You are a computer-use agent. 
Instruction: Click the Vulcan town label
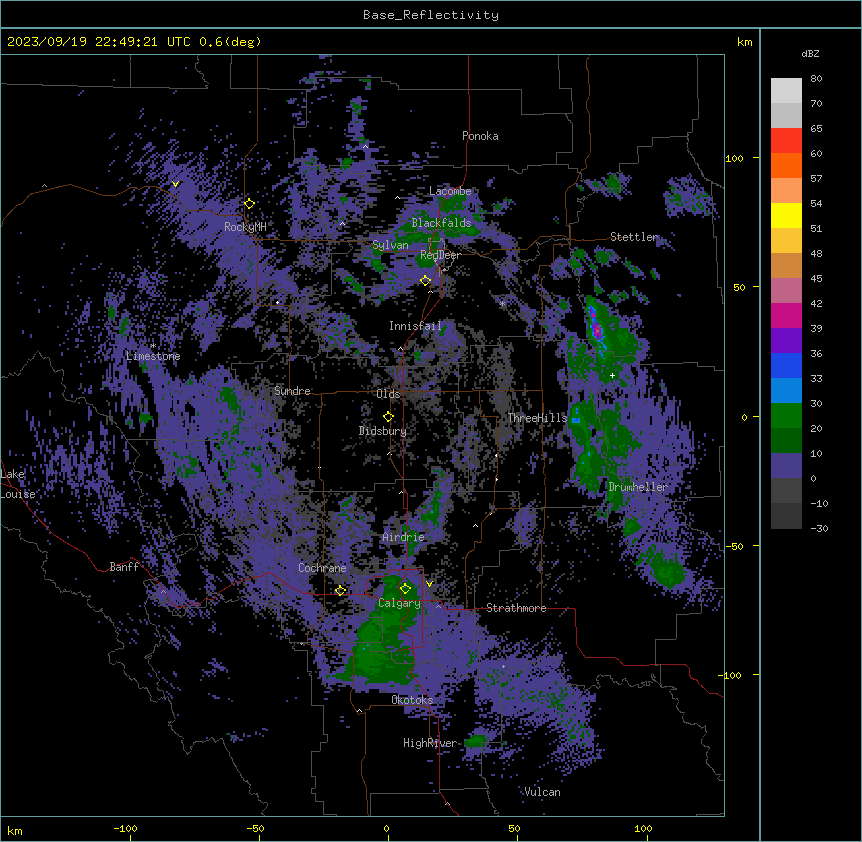[542, 792]
